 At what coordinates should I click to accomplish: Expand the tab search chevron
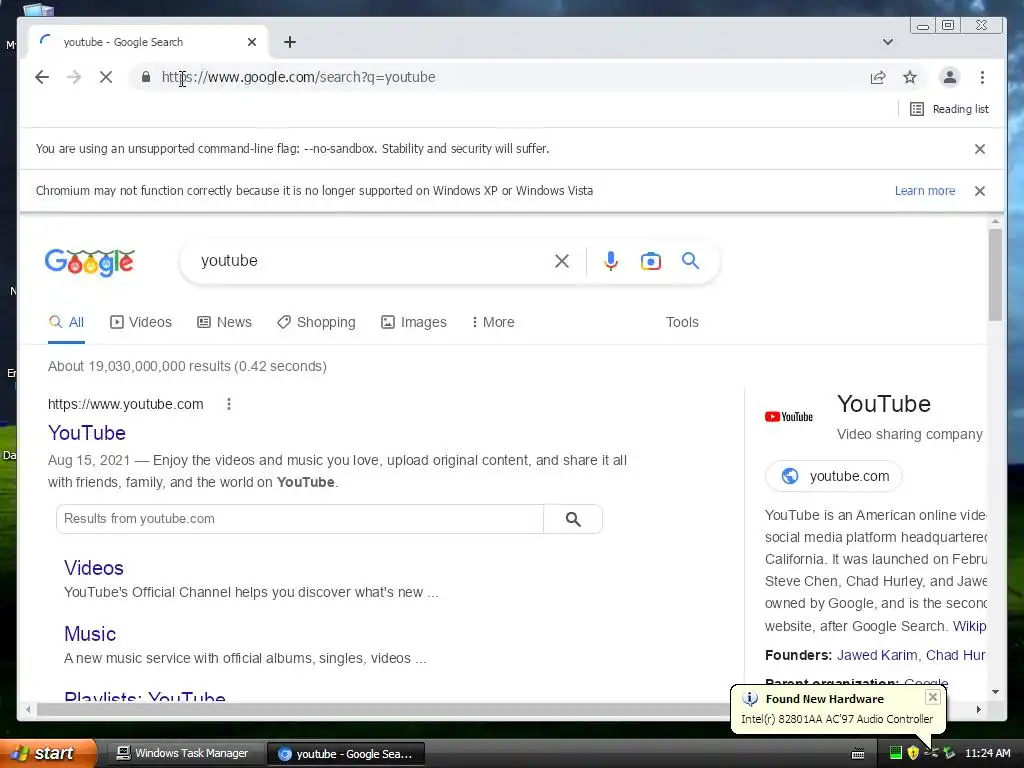click(x=888, y=42)
